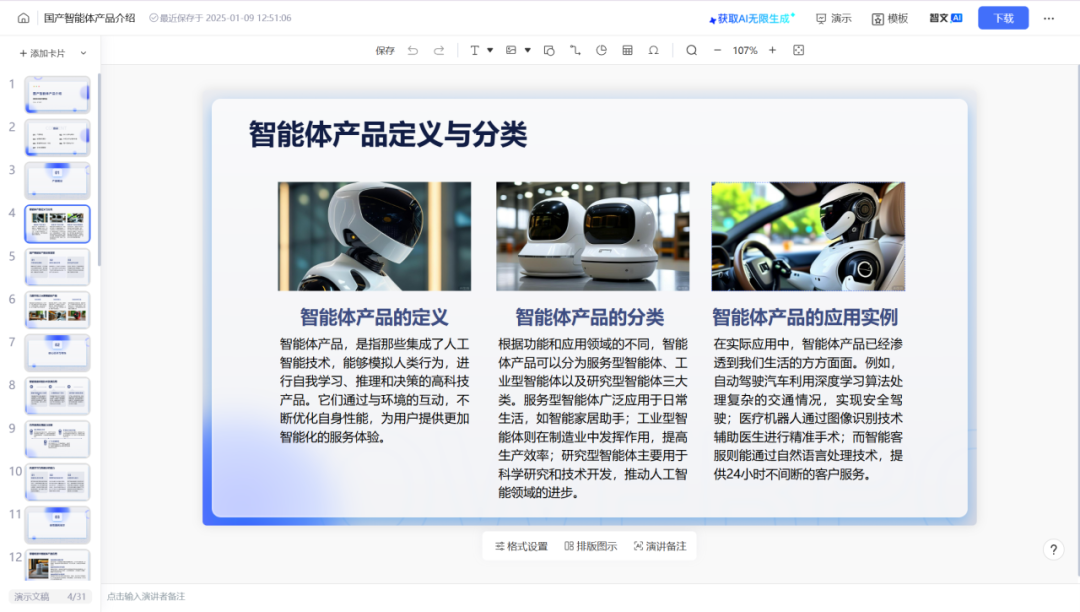Viewport: 1080px width, 612px height.
Task: Open the 演讲备注 tab
Action: [660, 546]
